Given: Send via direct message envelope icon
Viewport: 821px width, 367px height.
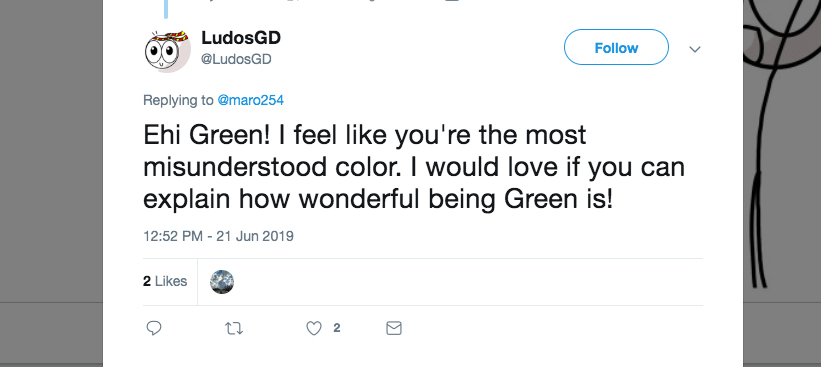Looking at the screenshot, I should [393, 328].
